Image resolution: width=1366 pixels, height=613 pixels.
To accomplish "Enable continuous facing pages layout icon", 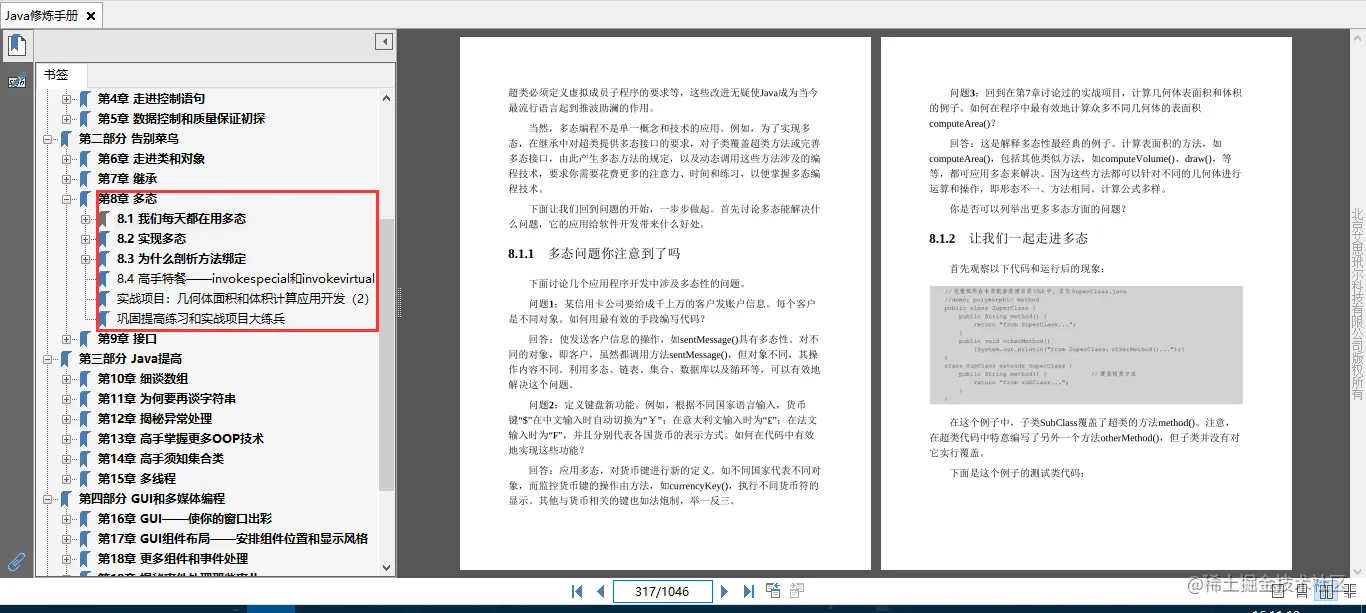I will click(x=1351, y=592).
